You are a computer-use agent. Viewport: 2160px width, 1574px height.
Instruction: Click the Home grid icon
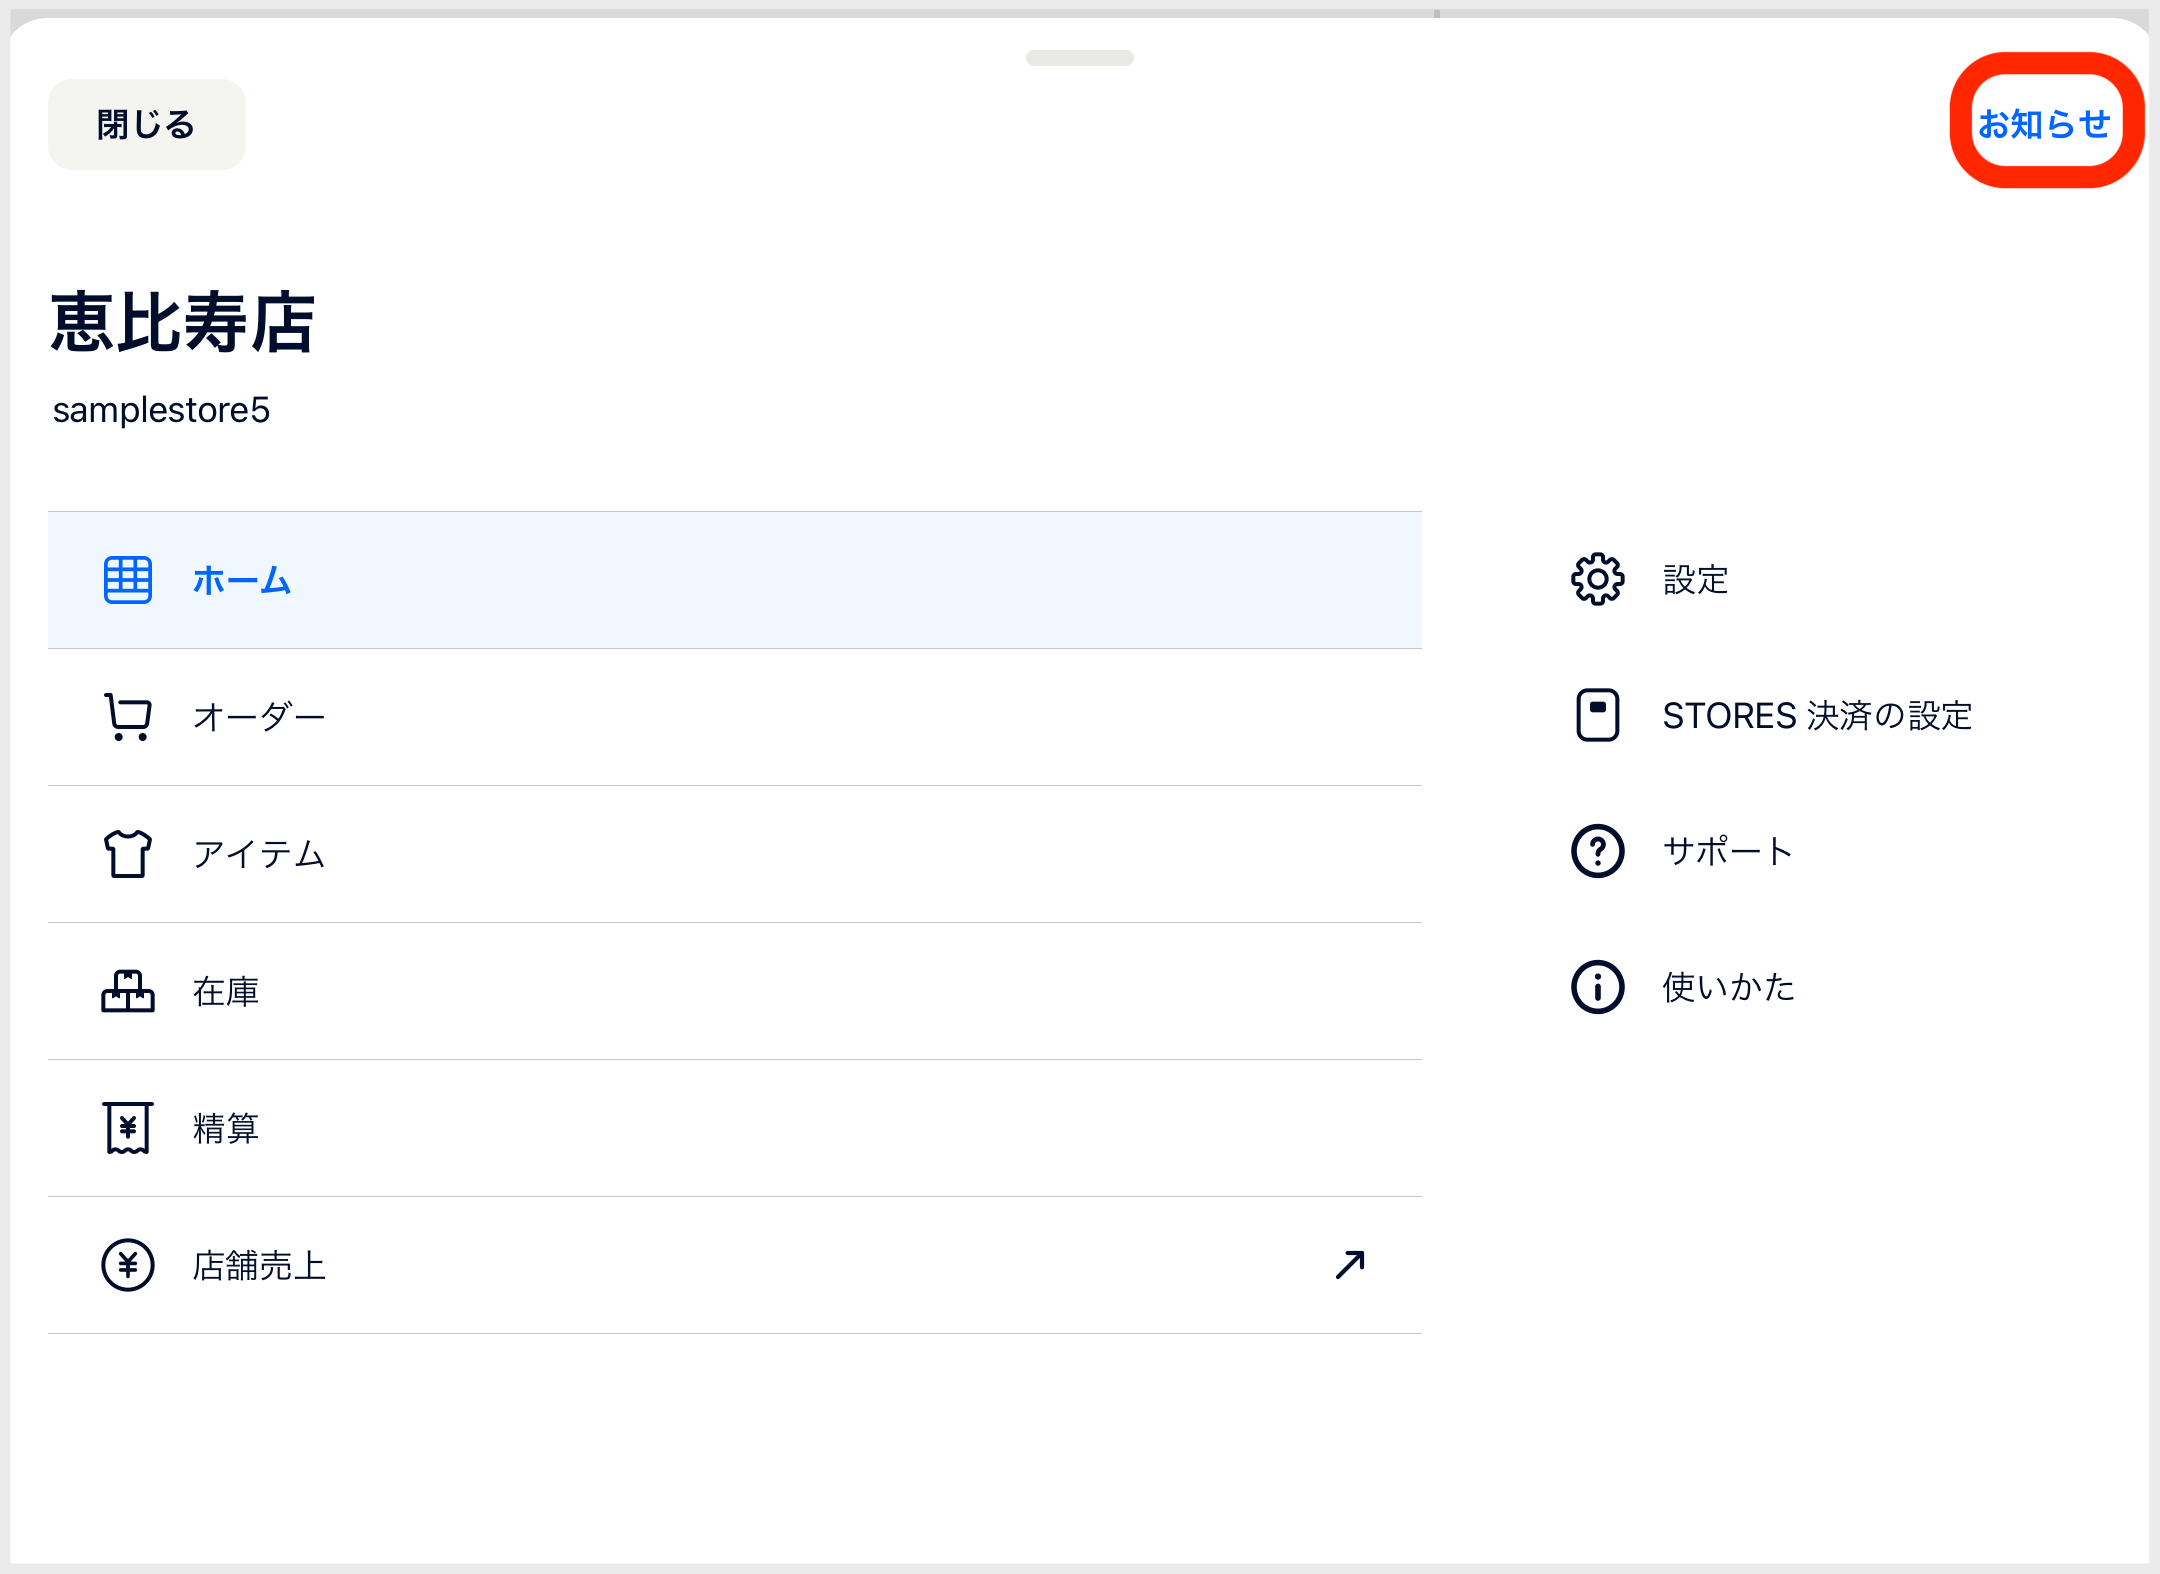[128, 580]
